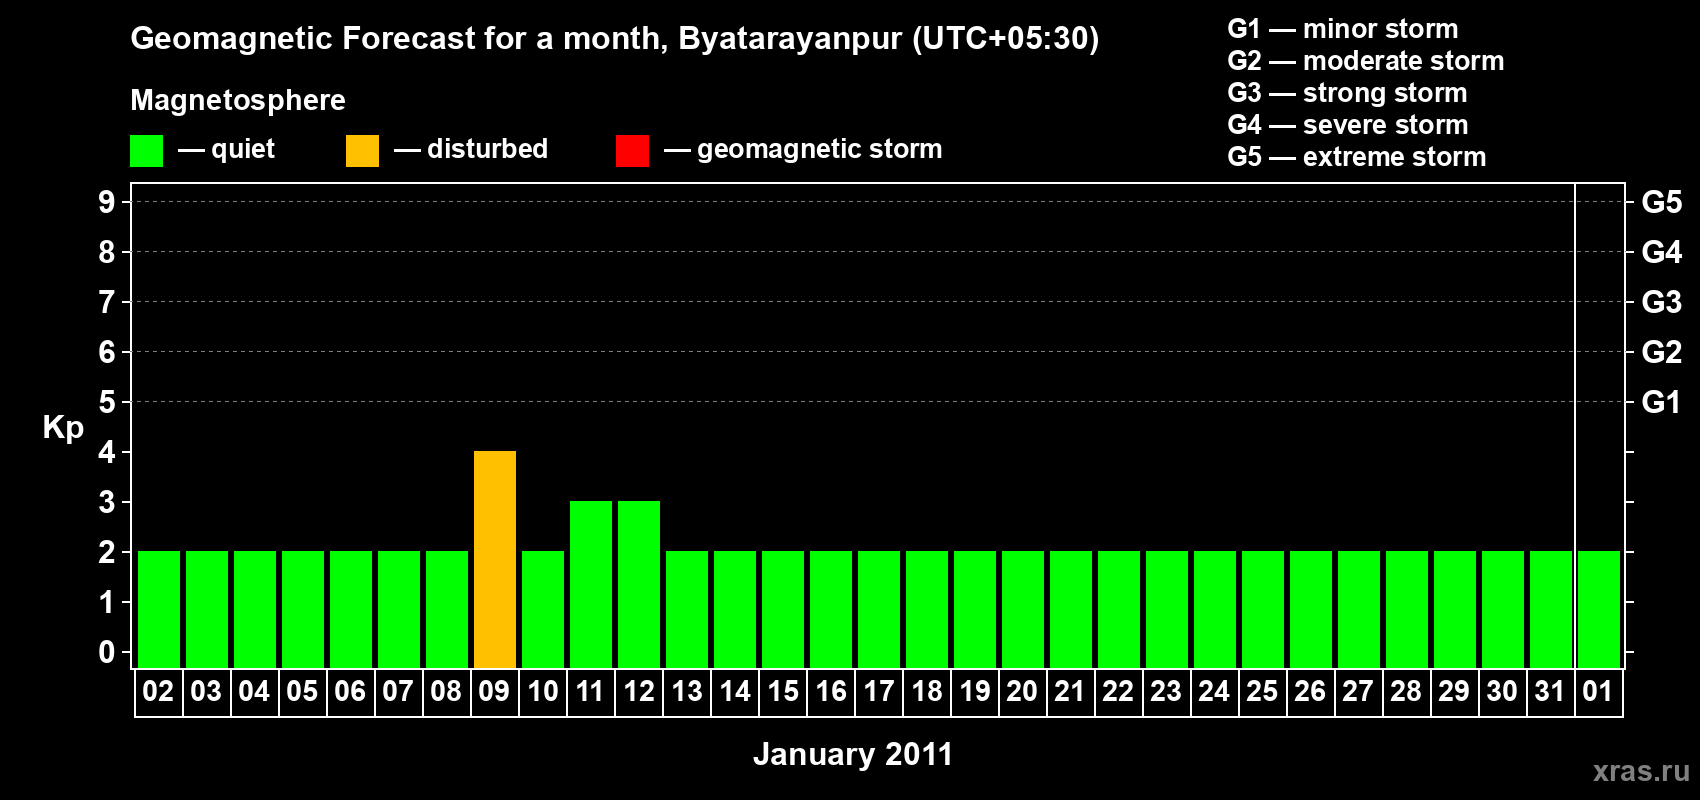The width and height of the screenshot is (1700, 800).
Task: Click the date label 01
Action: tap(1598, 691)
